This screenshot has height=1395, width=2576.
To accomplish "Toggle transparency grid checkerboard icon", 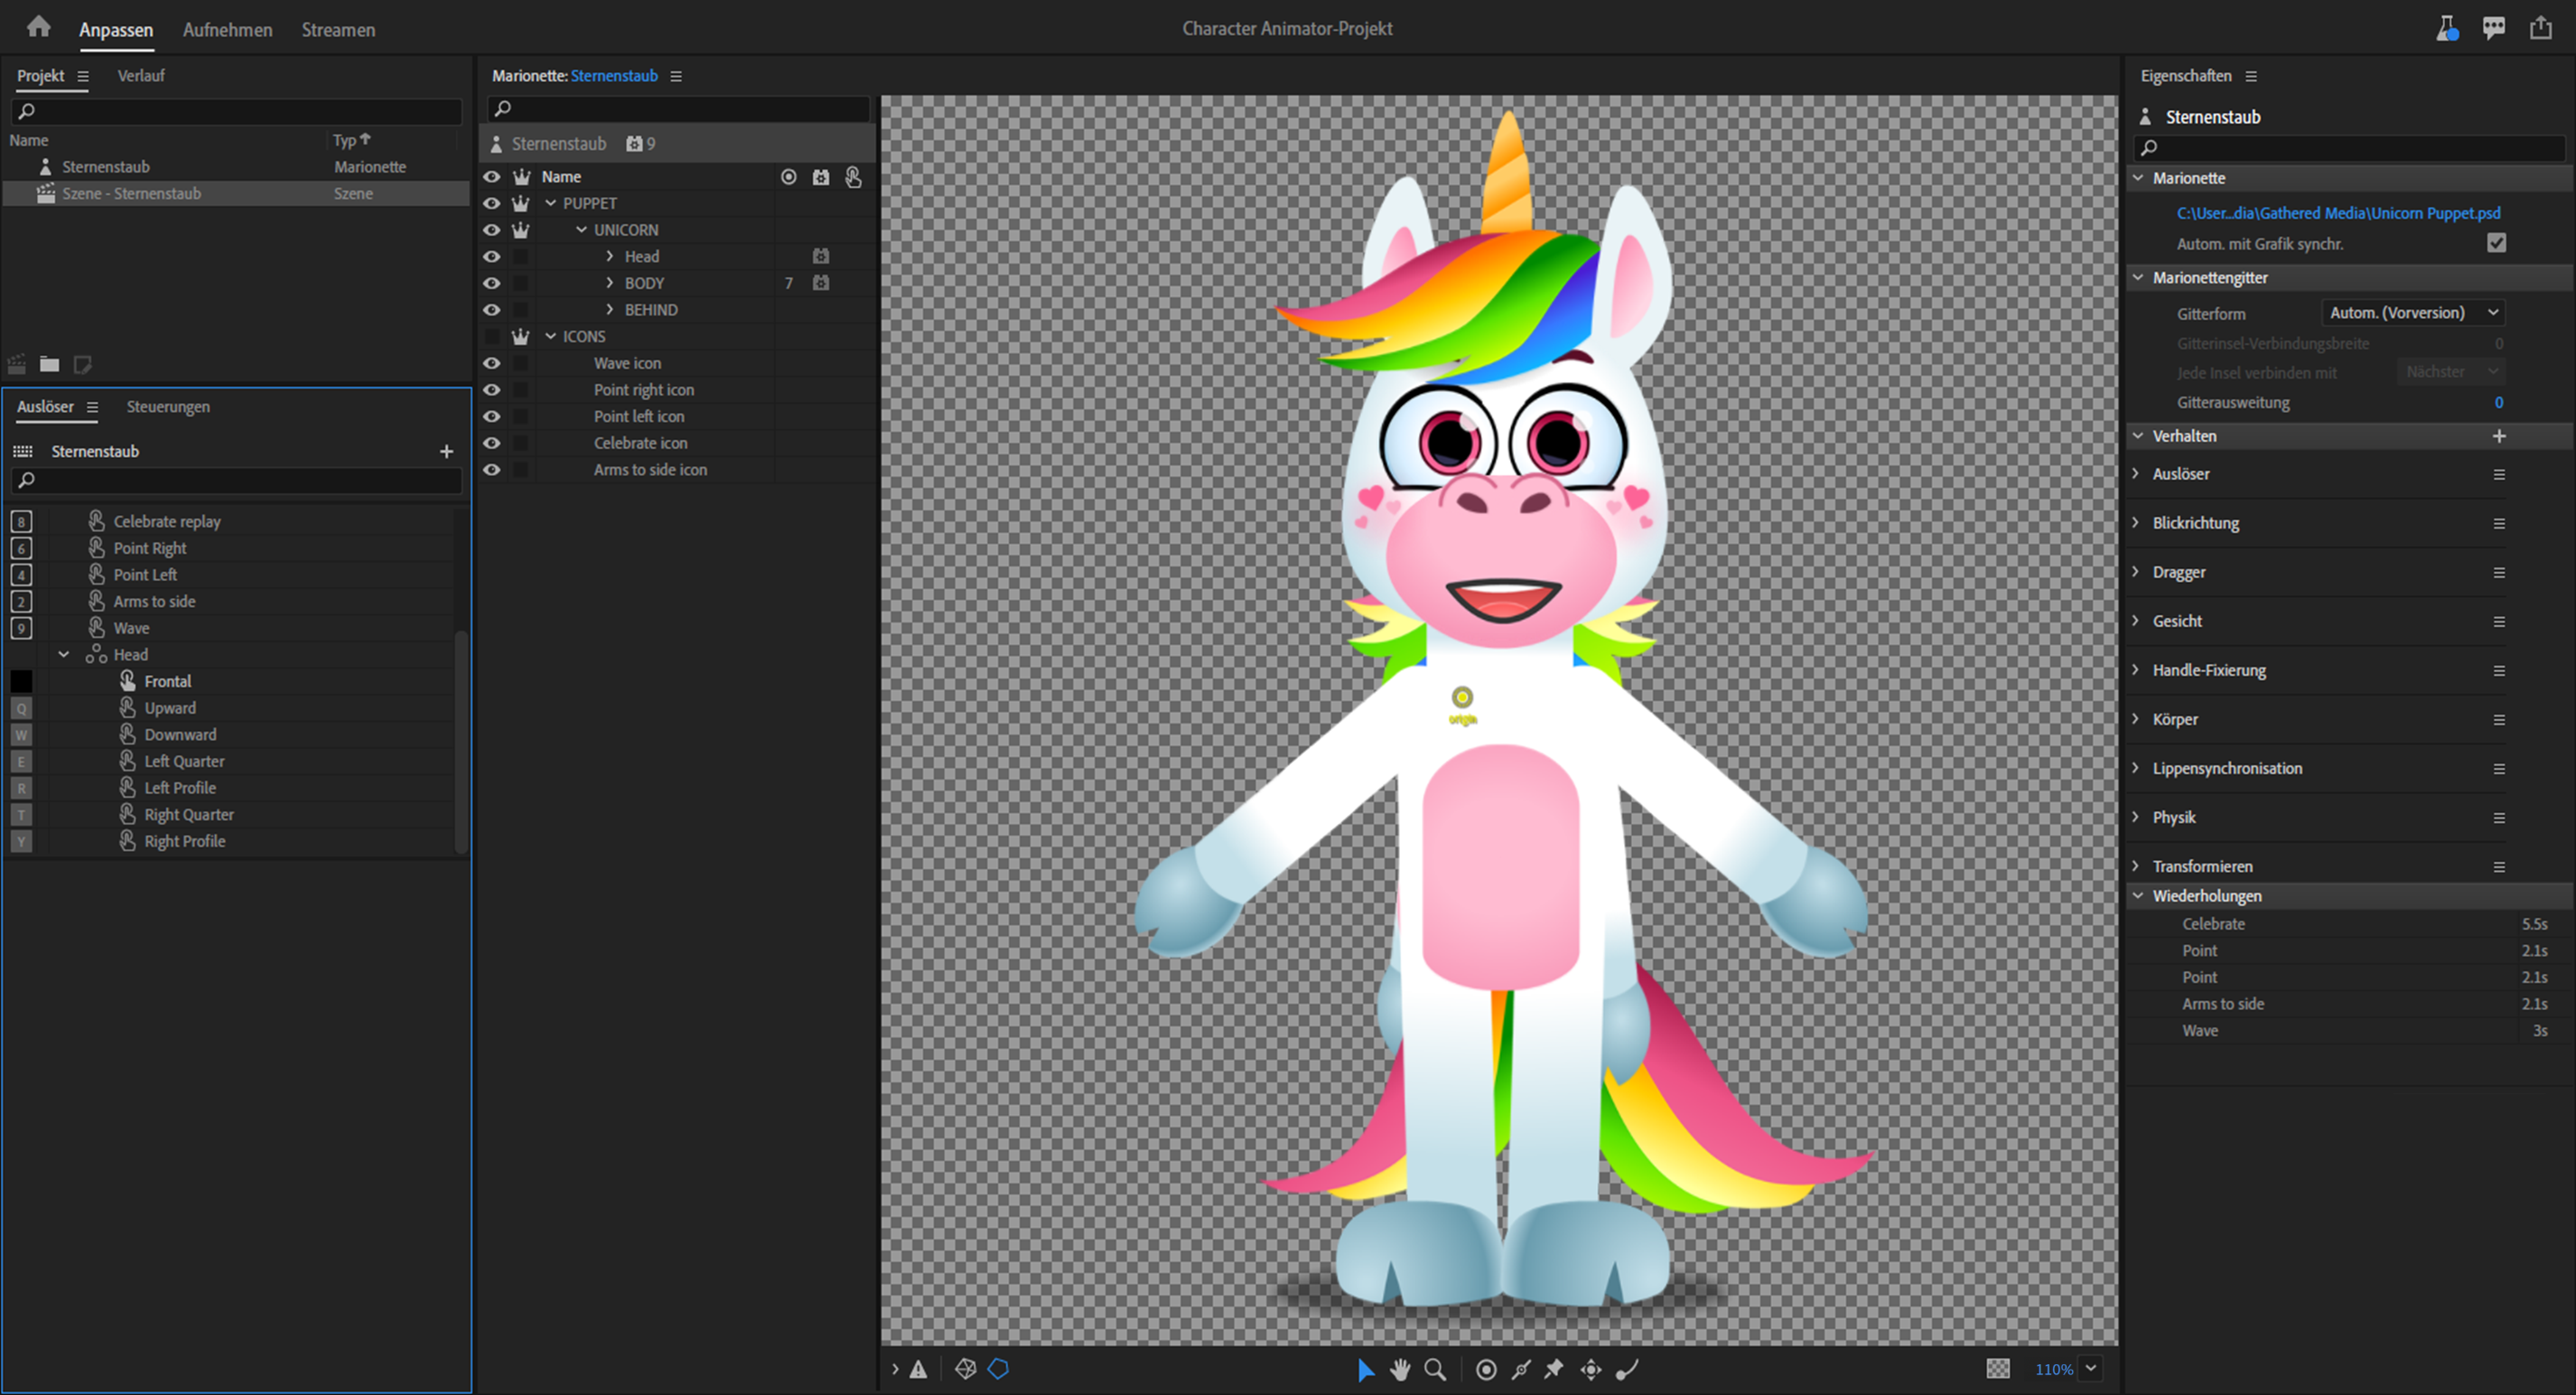I will pyautogui.click(x=1997, y=1369).
